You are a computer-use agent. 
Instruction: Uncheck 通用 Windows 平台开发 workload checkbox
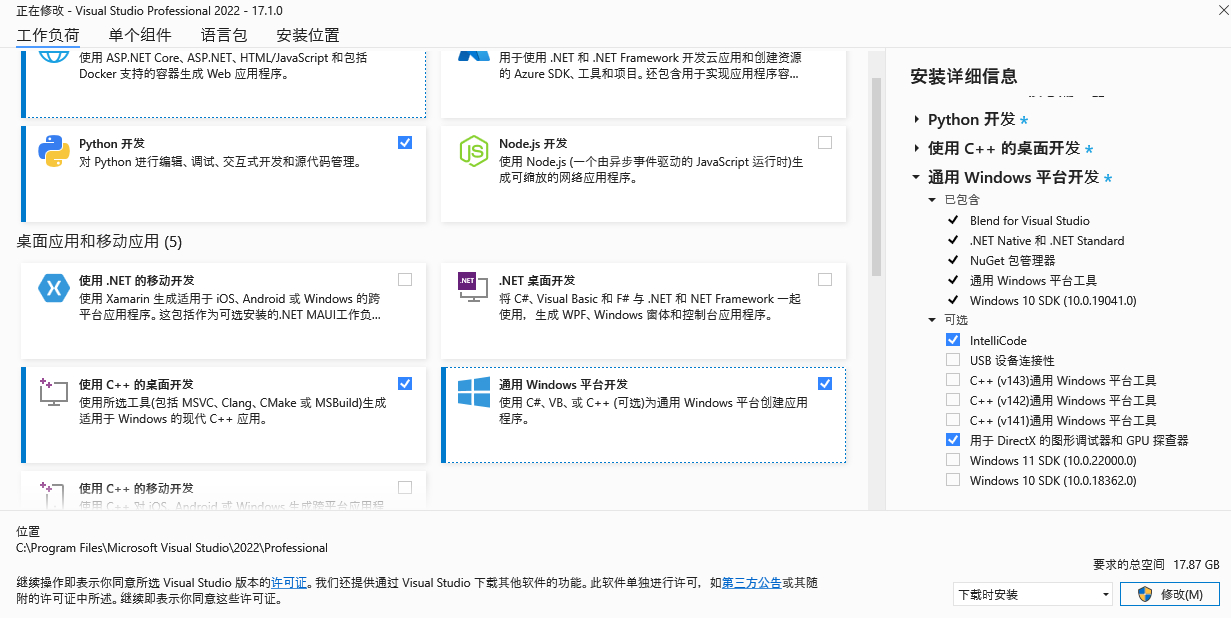825,384
